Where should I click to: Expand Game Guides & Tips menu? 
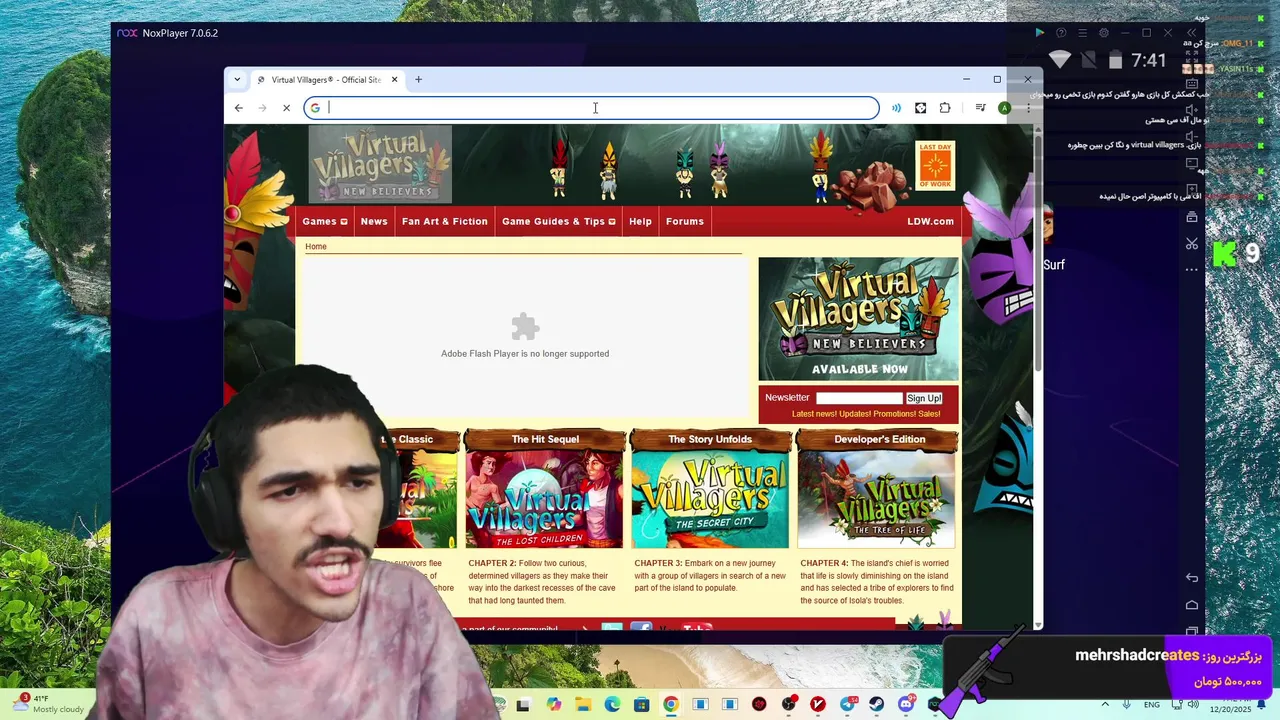point(559,222)
